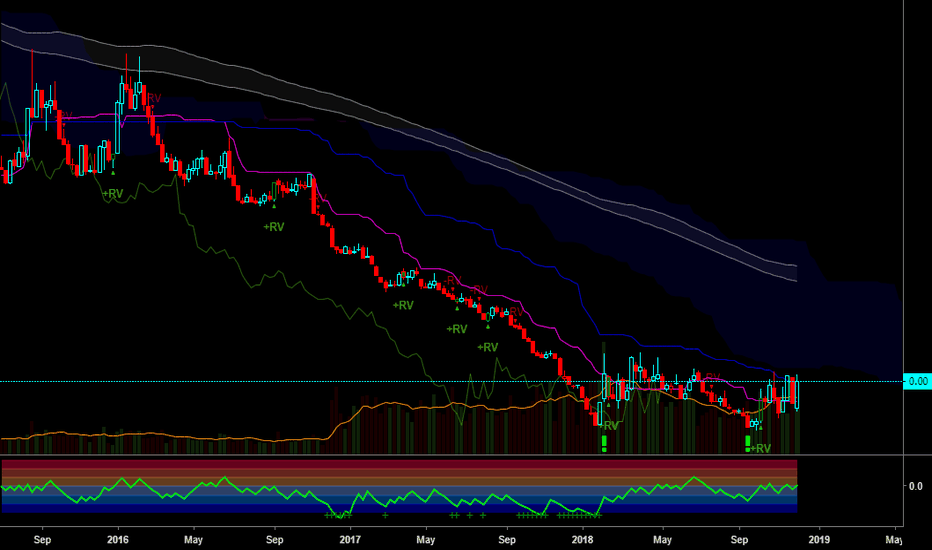Select the 2016 label on the time axis
This screenshot has height=550, width=932.
tap(118, 539)
